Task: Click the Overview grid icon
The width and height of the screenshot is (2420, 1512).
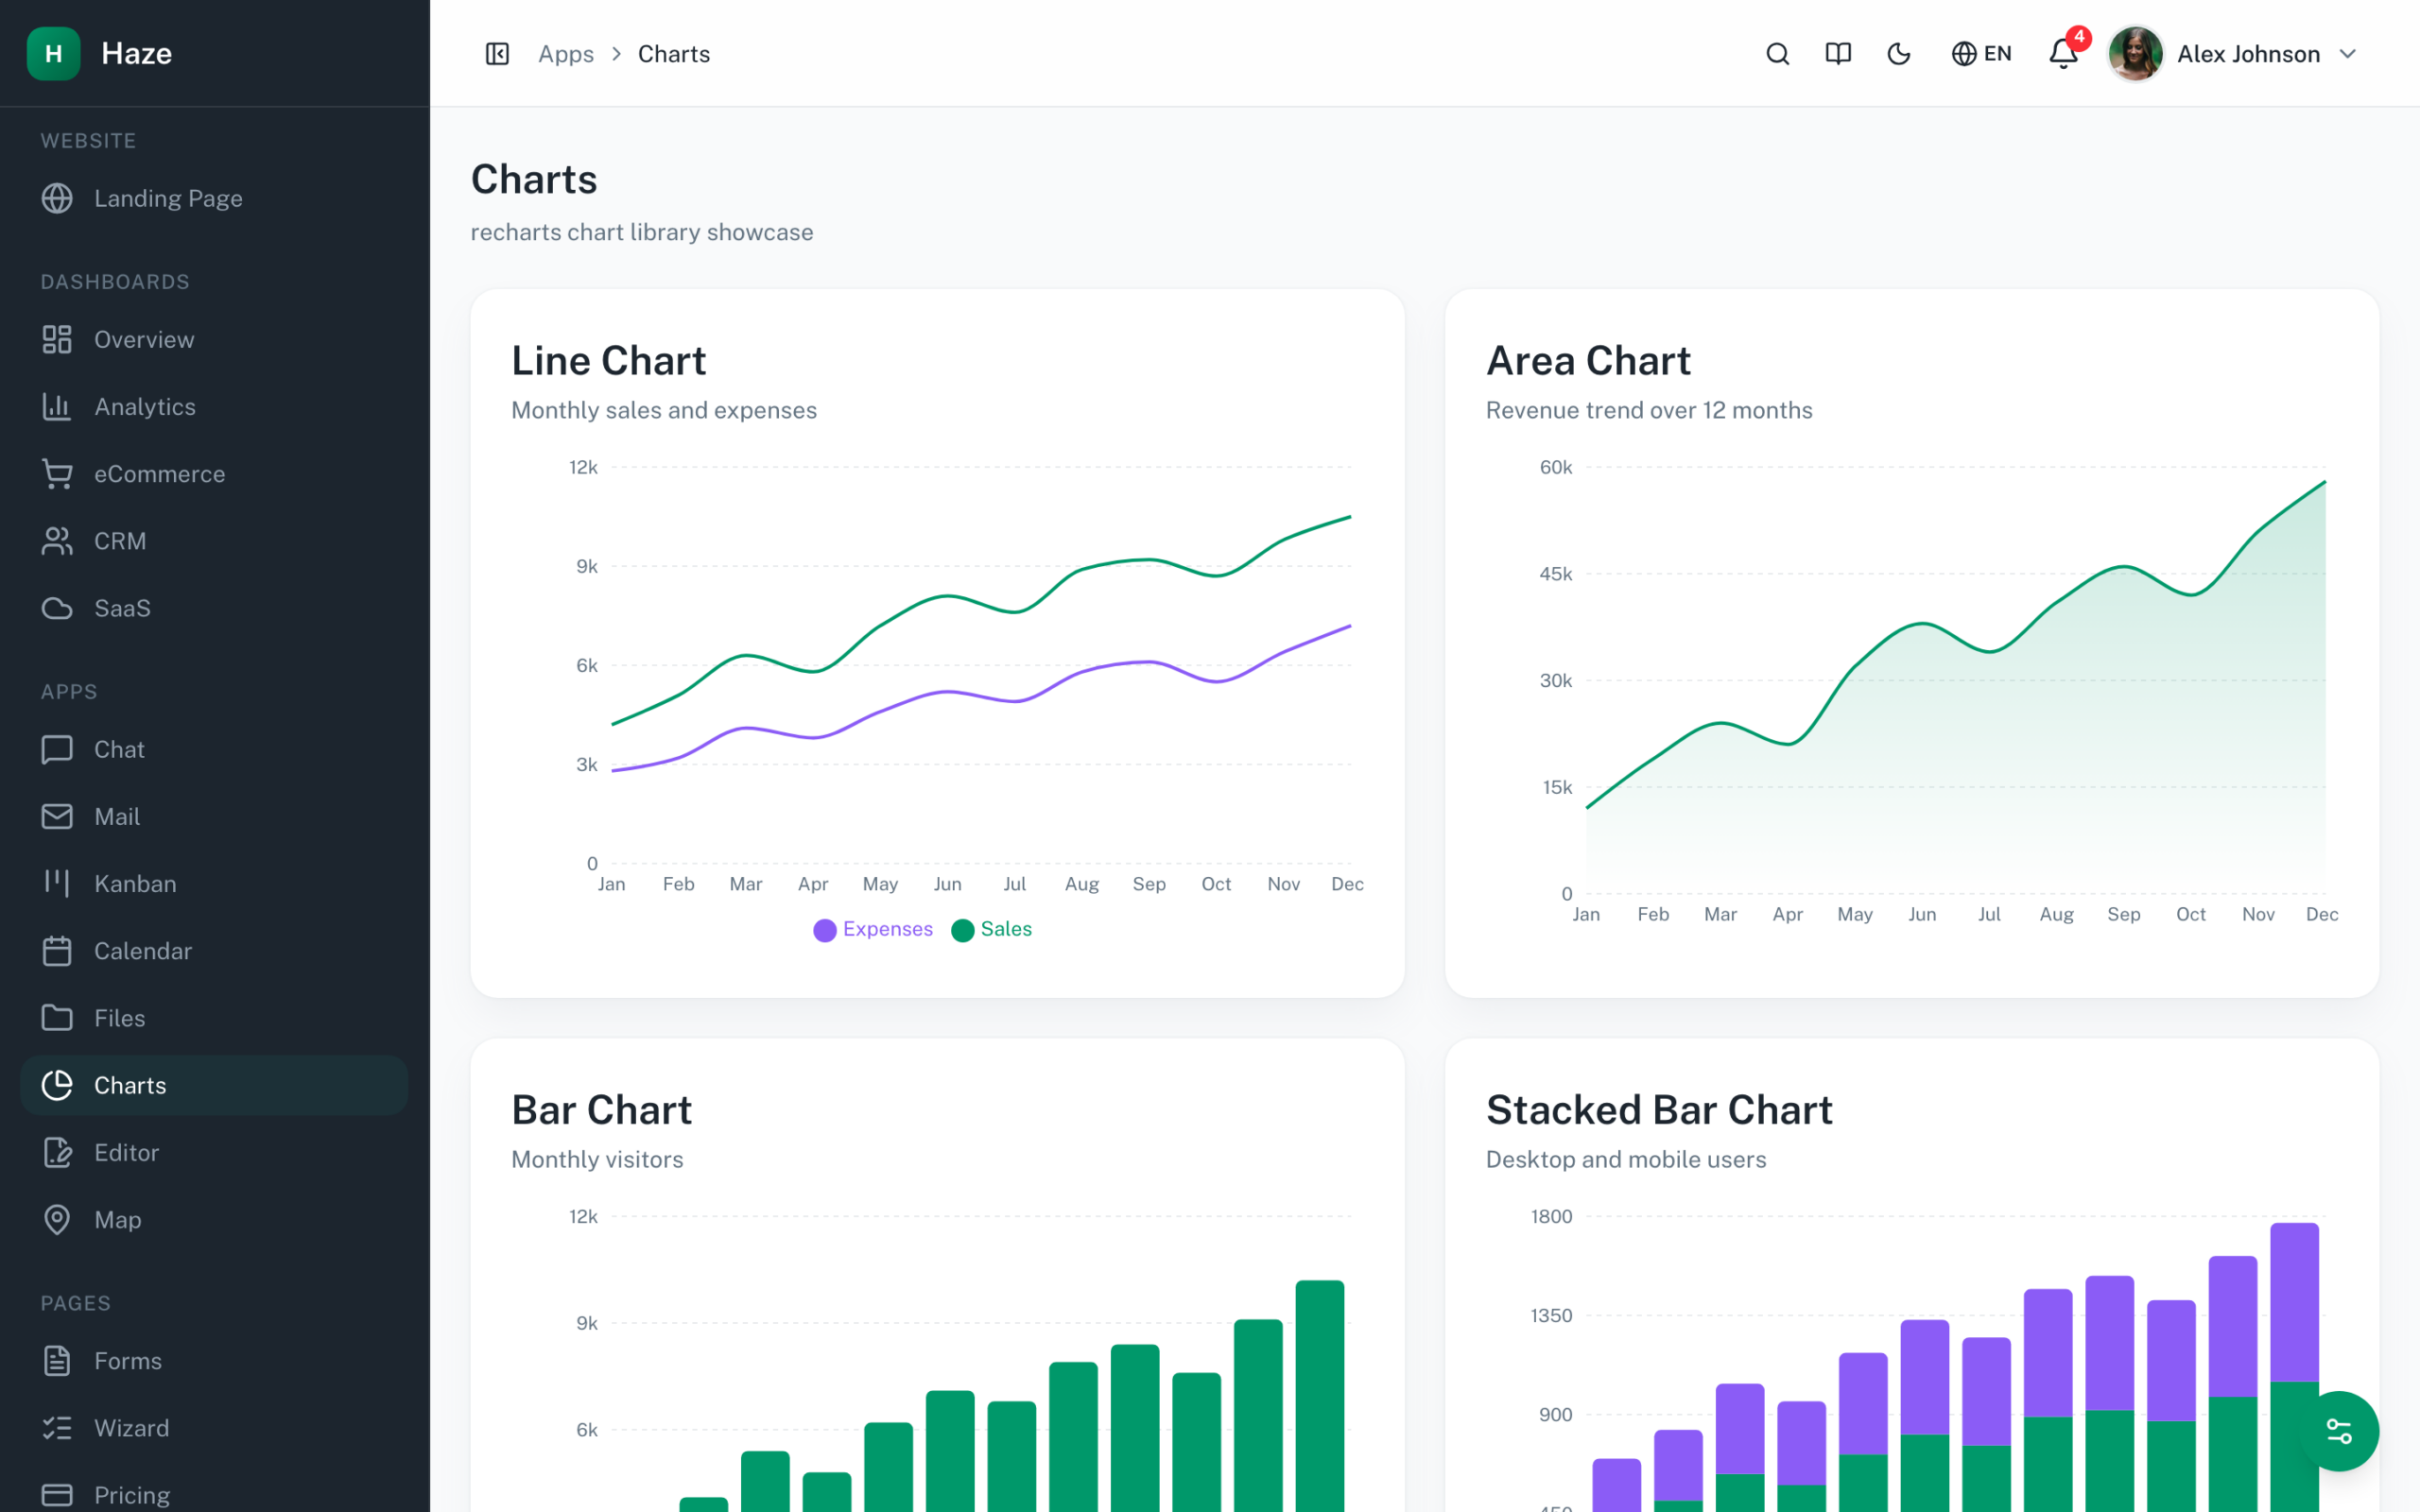Action: pos(57,340)
